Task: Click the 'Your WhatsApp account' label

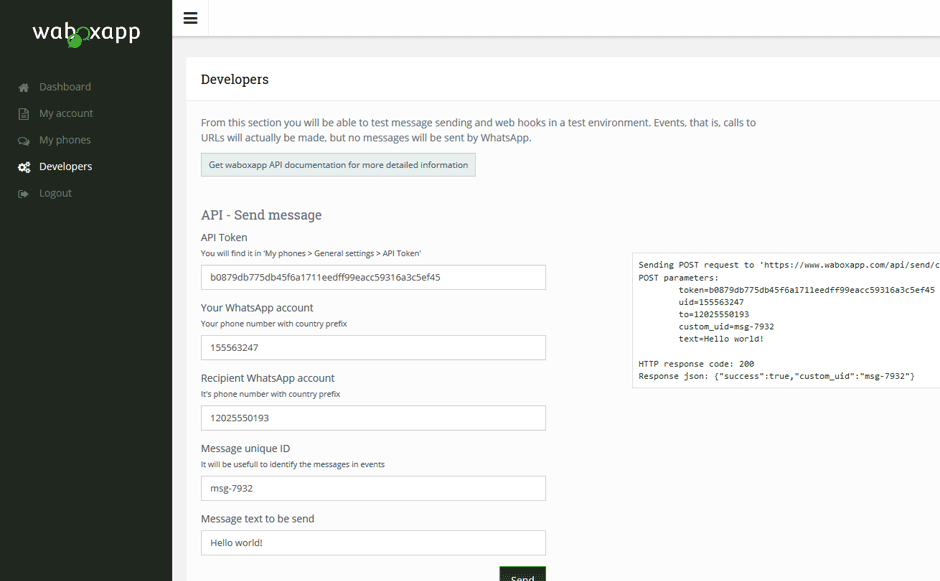Action: point(257,308)
